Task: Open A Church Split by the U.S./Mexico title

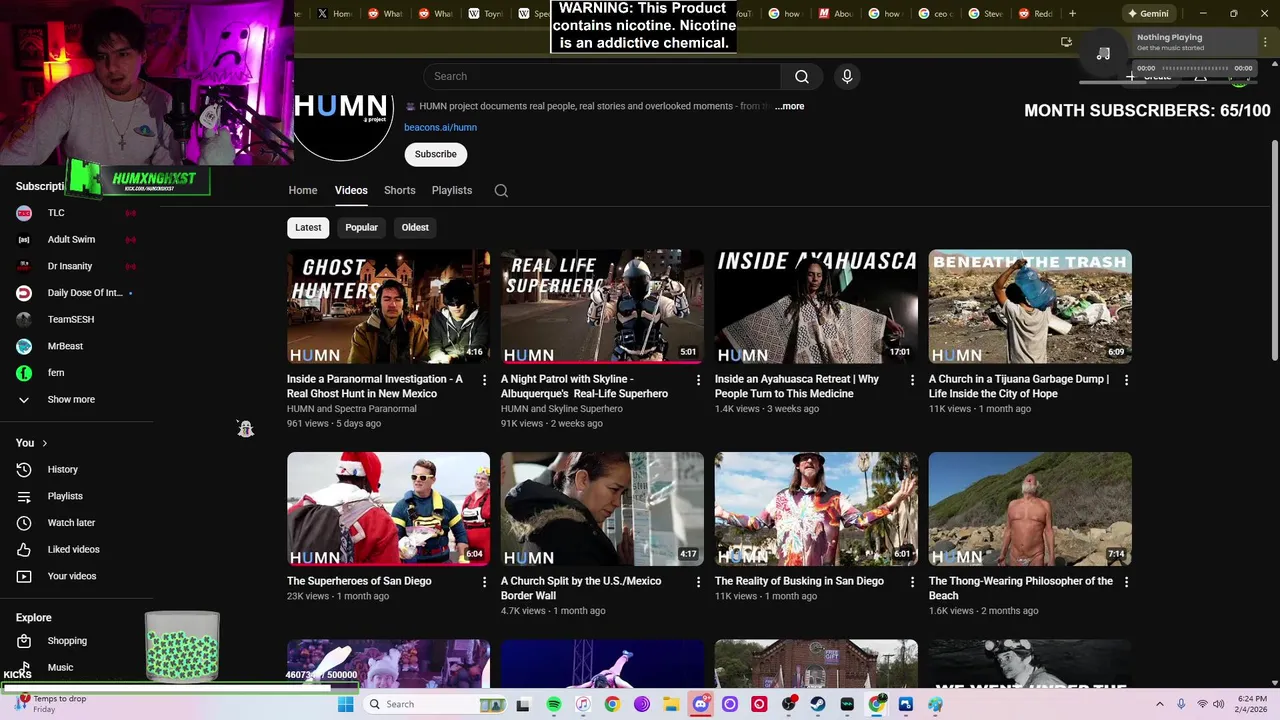Action: pos(580,588)
